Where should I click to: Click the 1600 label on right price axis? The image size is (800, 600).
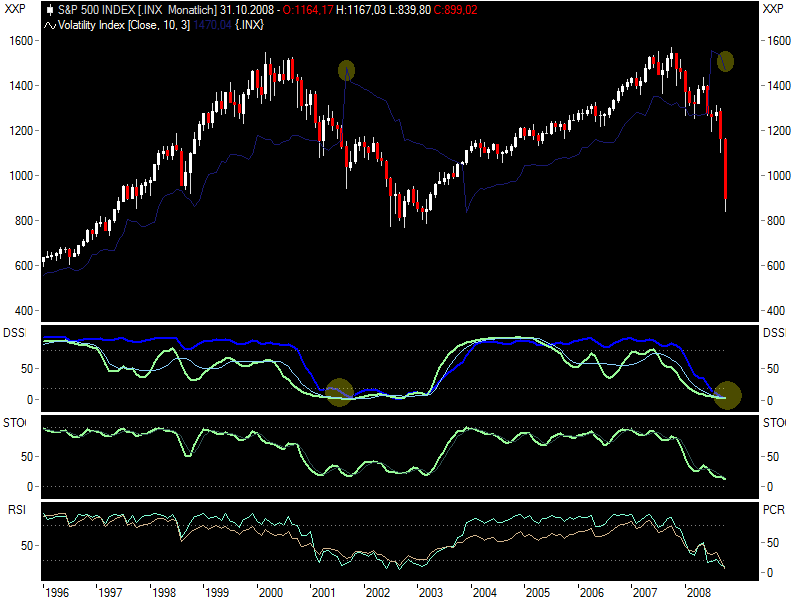779,41
